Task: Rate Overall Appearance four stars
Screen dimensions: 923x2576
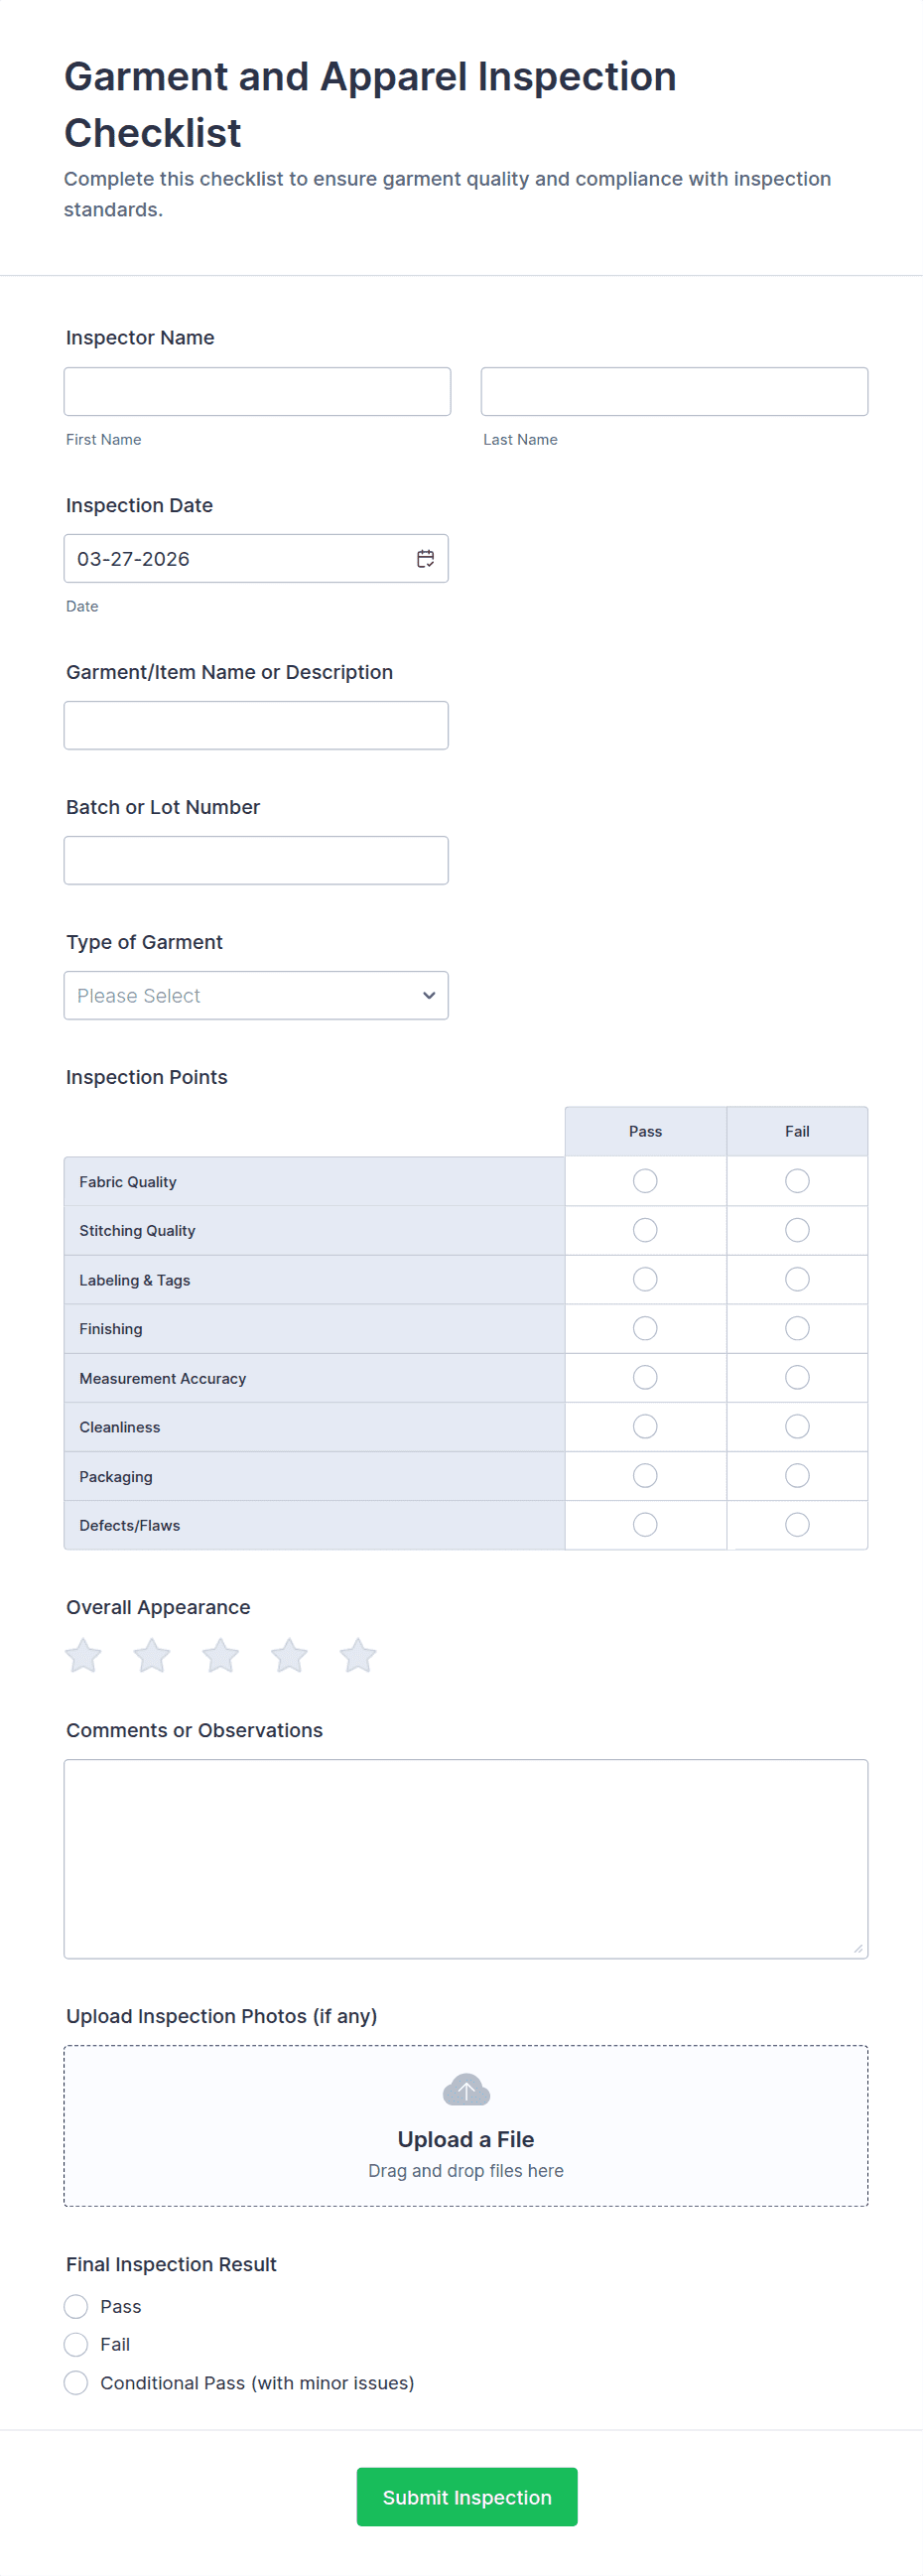Action: [289, 1656]
